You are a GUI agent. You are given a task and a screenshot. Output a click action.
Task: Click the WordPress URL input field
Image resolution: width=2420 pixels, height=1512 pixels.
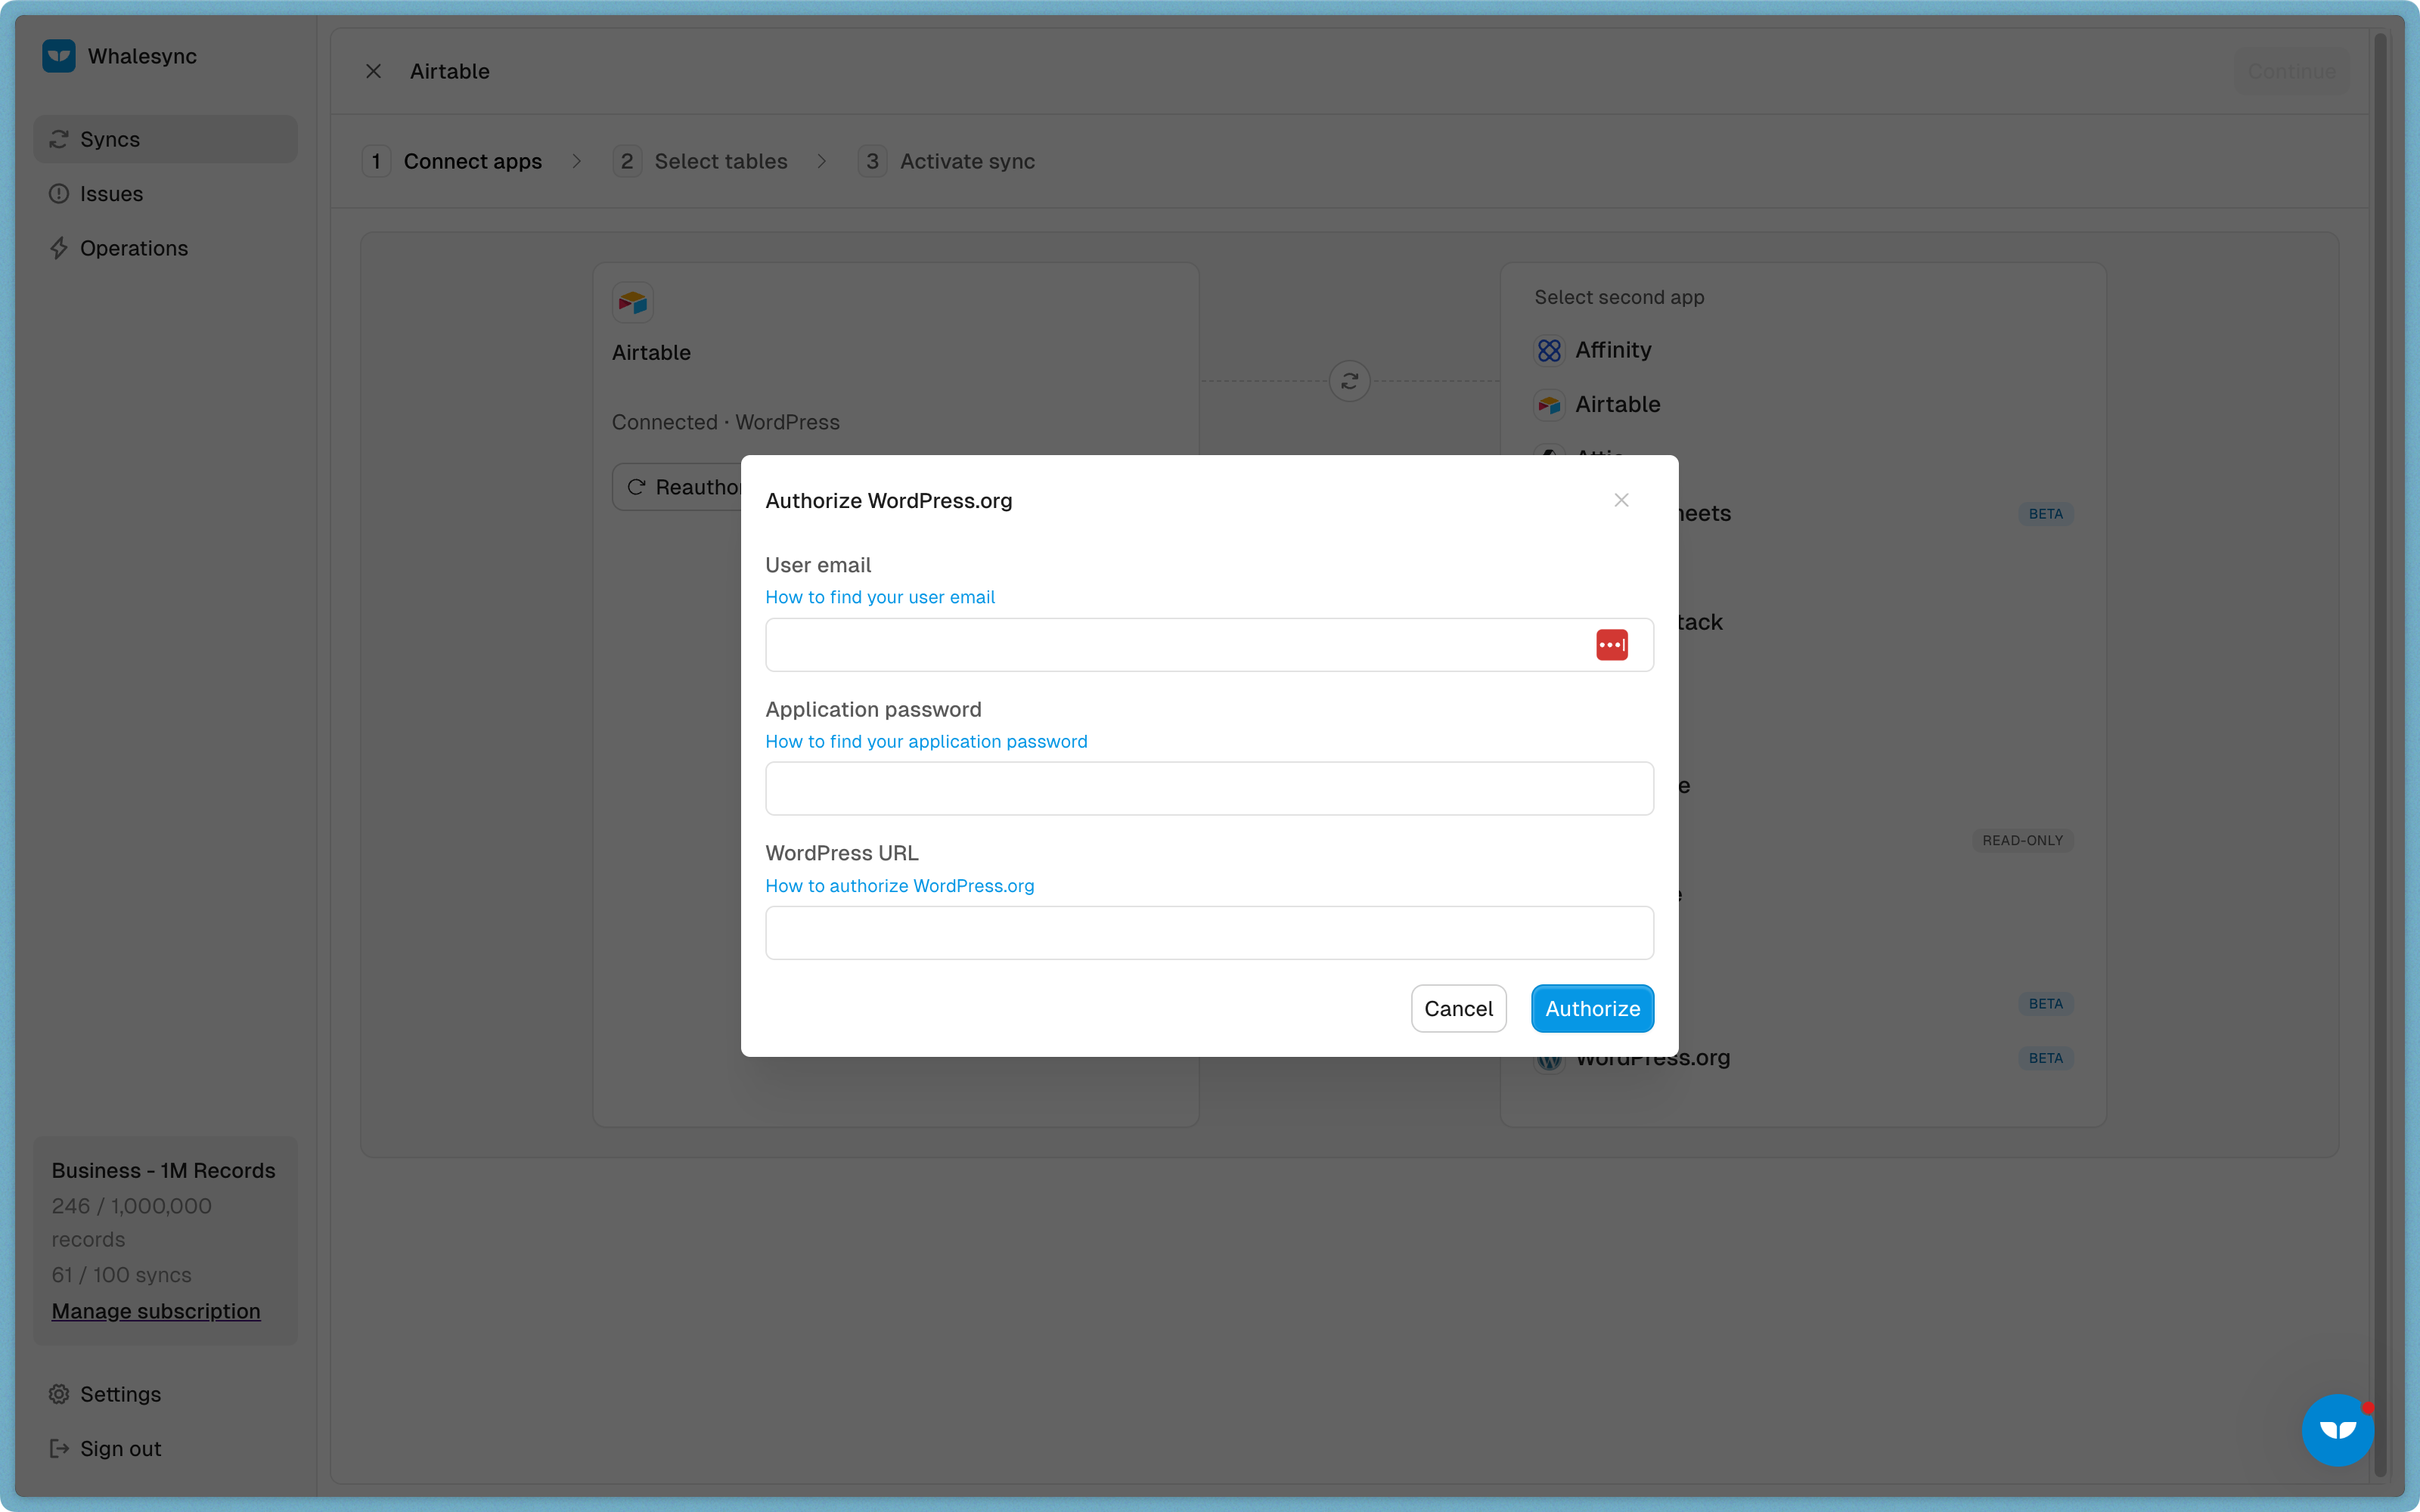tap(1209, 933)
